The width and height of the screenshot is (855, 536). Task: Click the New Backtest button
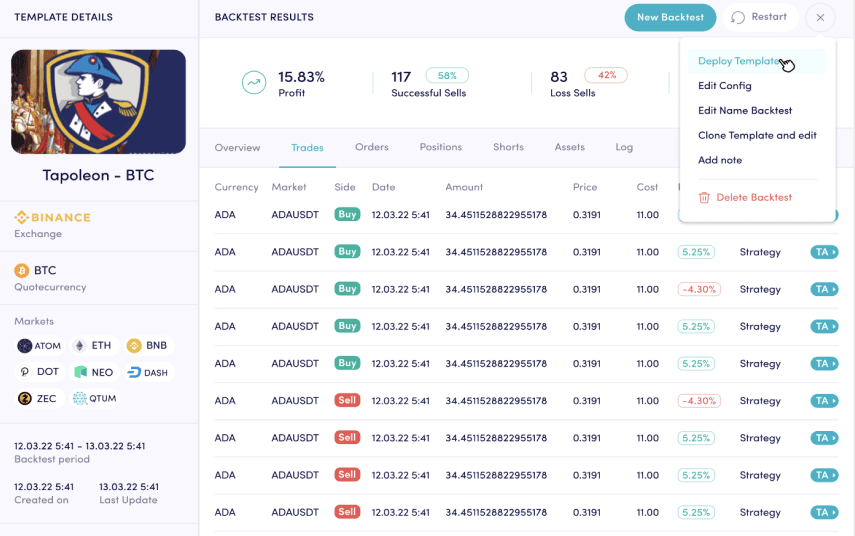coord(670,17)
